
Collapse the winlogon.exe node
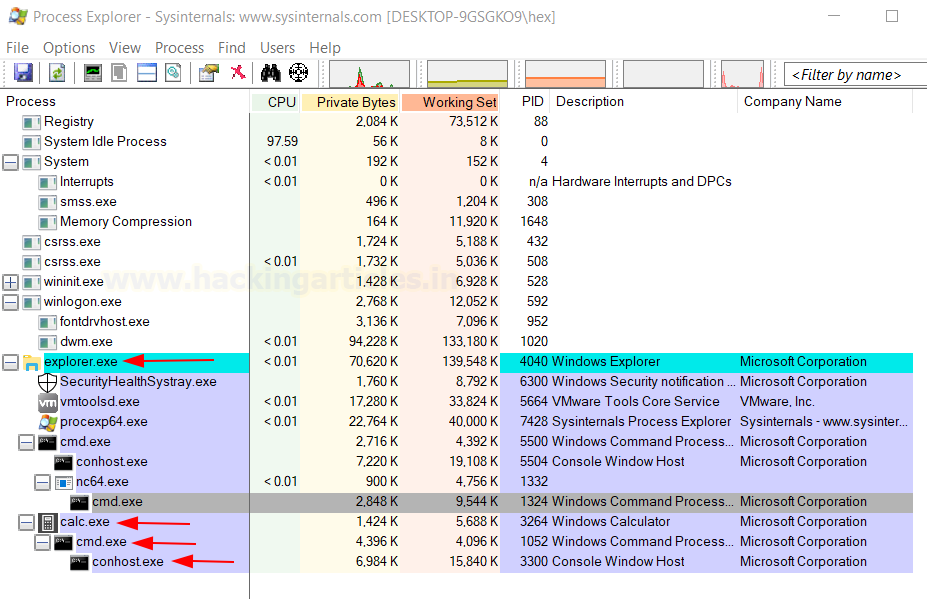click(11, 302)
